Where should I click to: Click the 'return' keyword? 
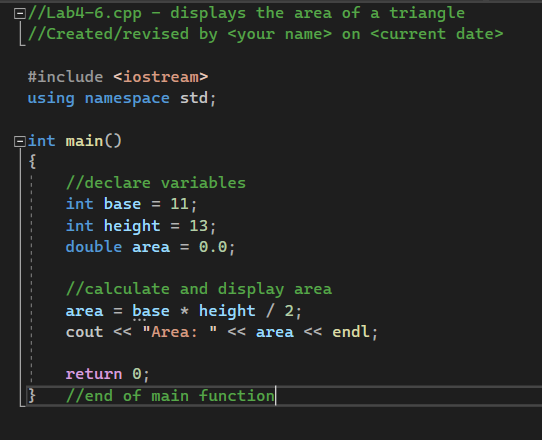click(94, 374)
